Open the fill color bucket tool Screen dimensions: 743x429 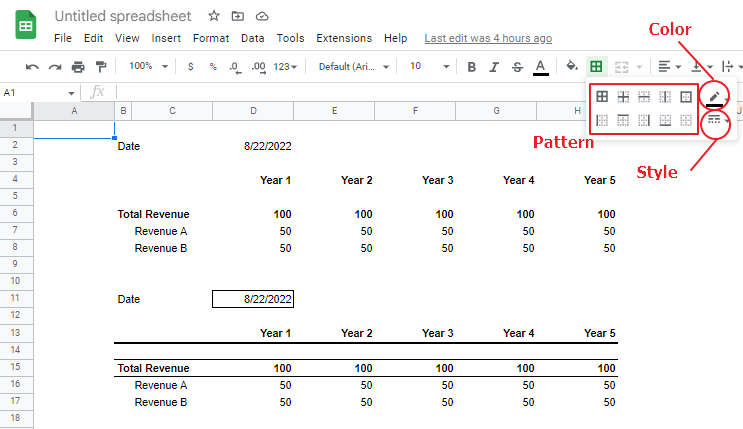(572, 66)
